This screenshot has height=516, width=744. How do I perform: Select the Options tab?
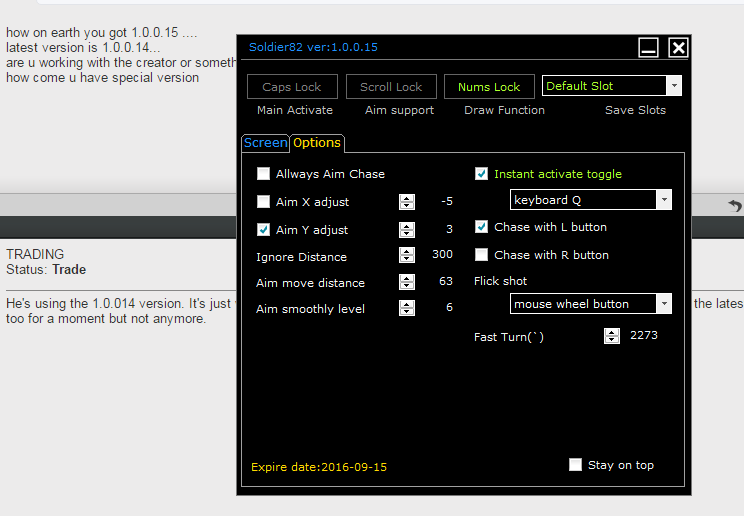316,142
